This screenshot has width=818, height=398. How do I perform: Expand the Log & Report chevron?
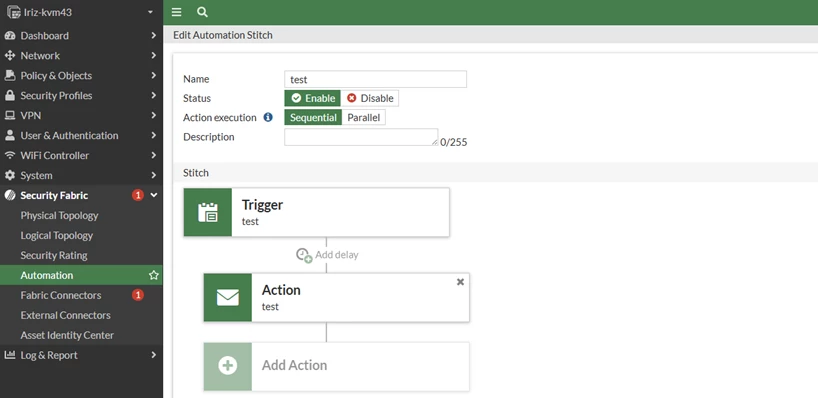(x=153, y=355)
